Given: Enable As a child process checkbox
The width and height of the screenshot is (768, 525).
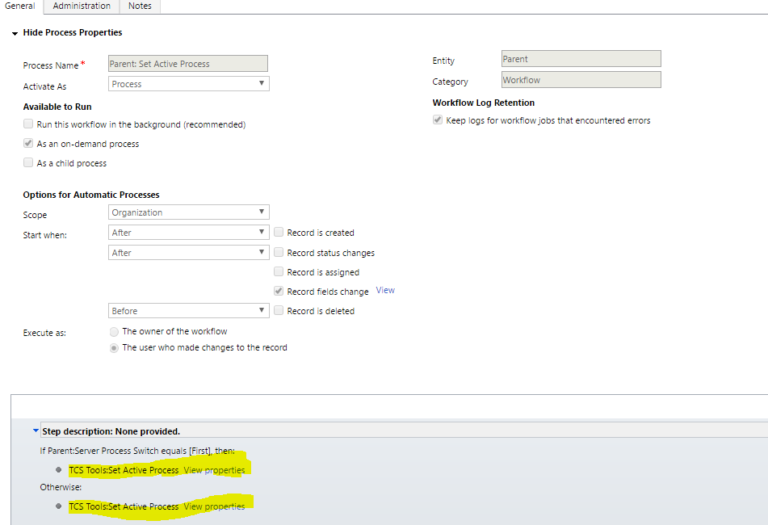Looking at the screenshot, I should (28, 163).
